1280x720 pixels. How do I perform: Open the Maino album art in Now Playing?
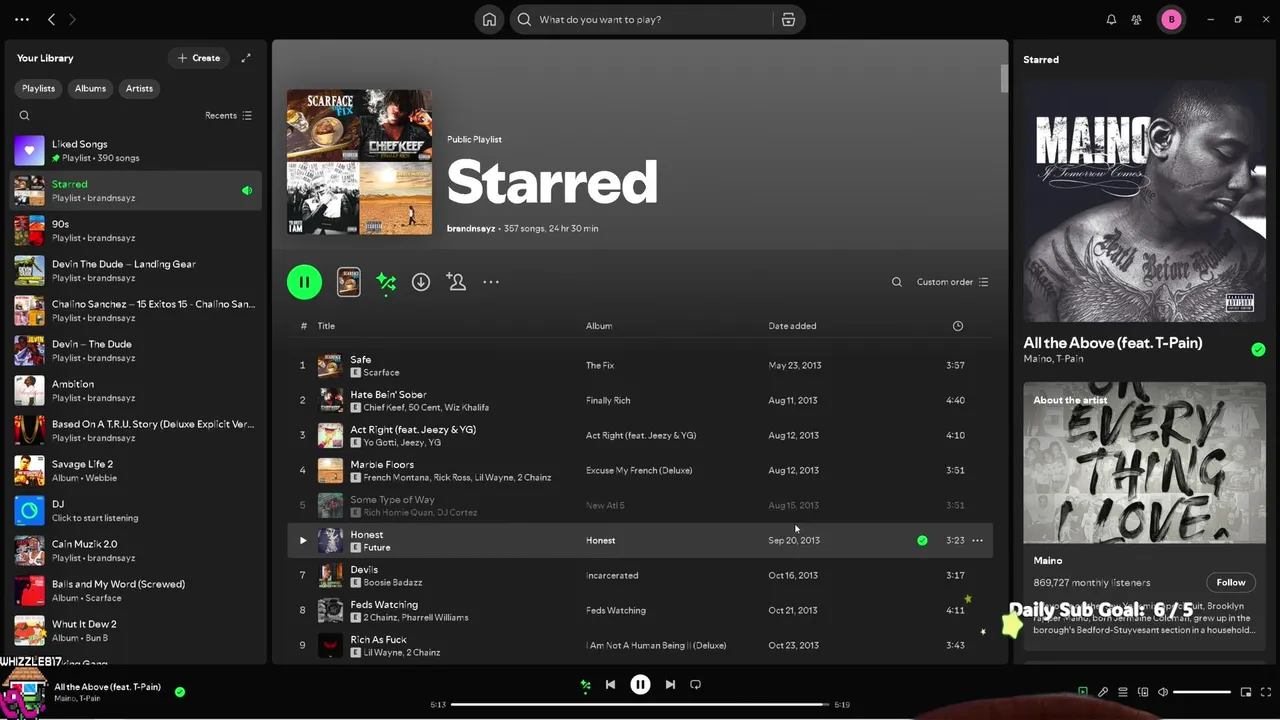click(1144, 201)
